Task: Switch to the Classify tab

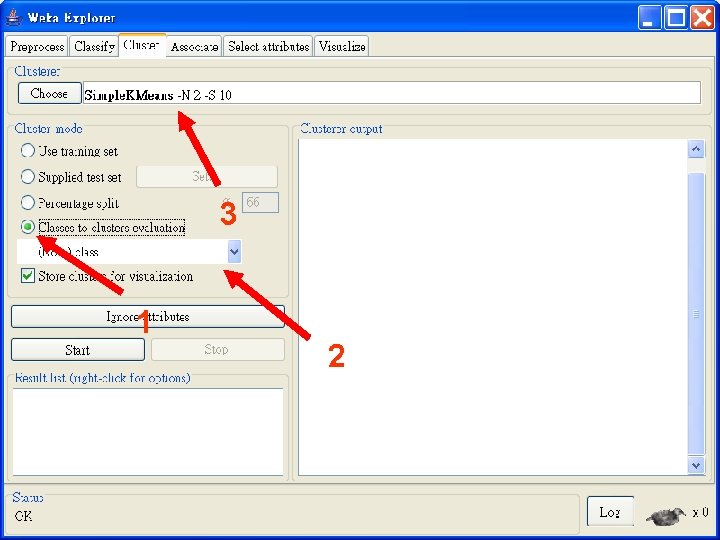Action: (x=94, y=46)
